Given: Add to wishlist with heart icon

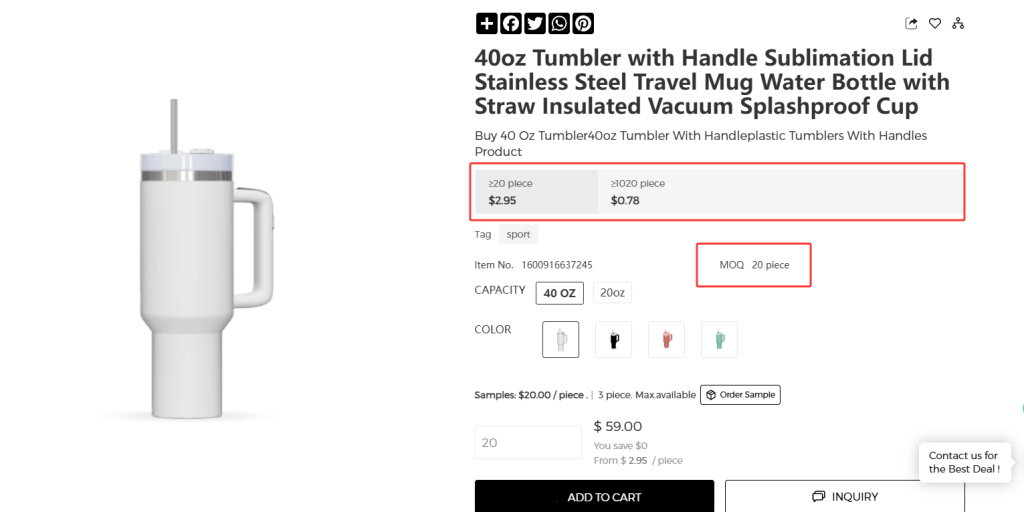Looking at the screenshot, I should pyautogui.click(x=935, y=24).
